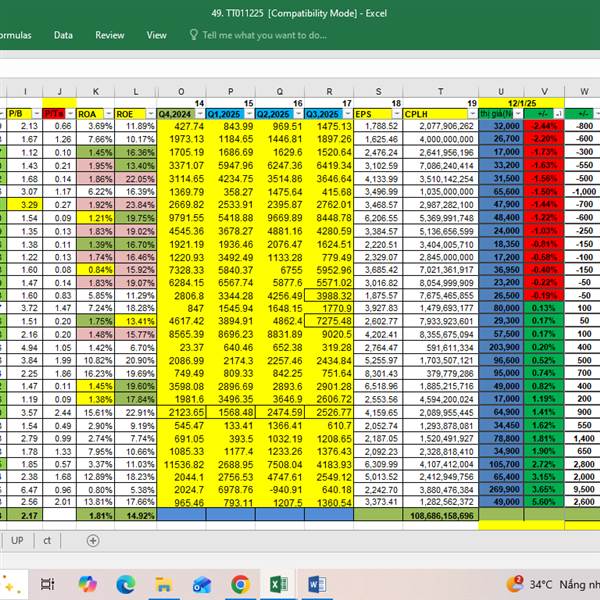The height and width of the screenshot is (600, 600).
Task: Click the Excel icon on the taskbar
Action: 279,584
